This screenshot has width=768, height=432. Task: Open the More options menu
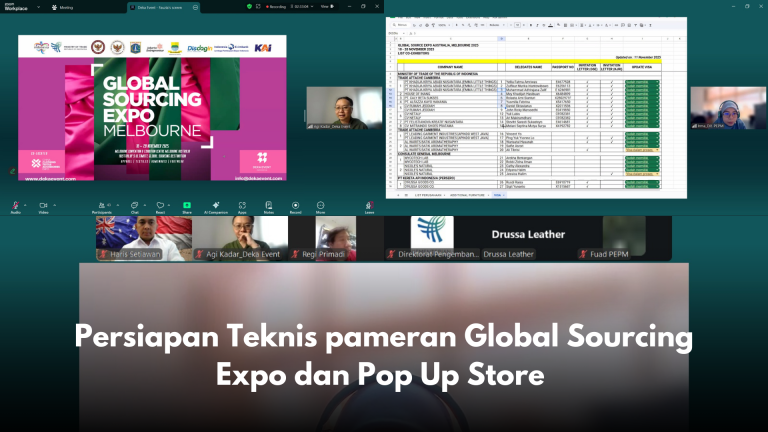pyautogui.click(x=320, y=206)
